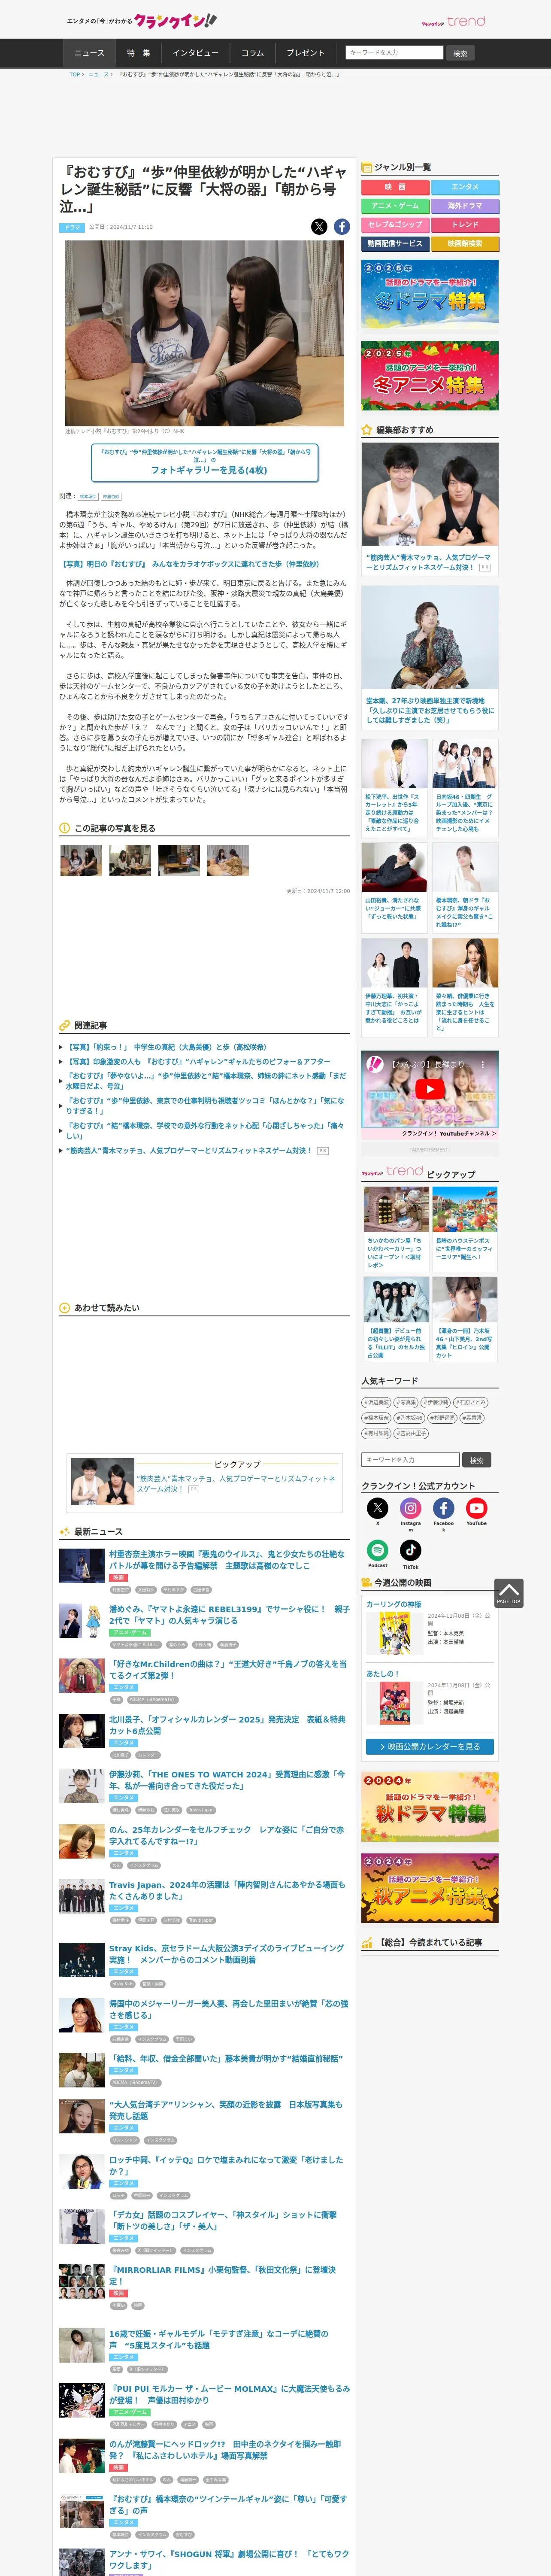This screenshot has height=2576, width=551.
Task: Open the ILLIT セルカ pickup thumbnail
Action: click(396, 1299)
